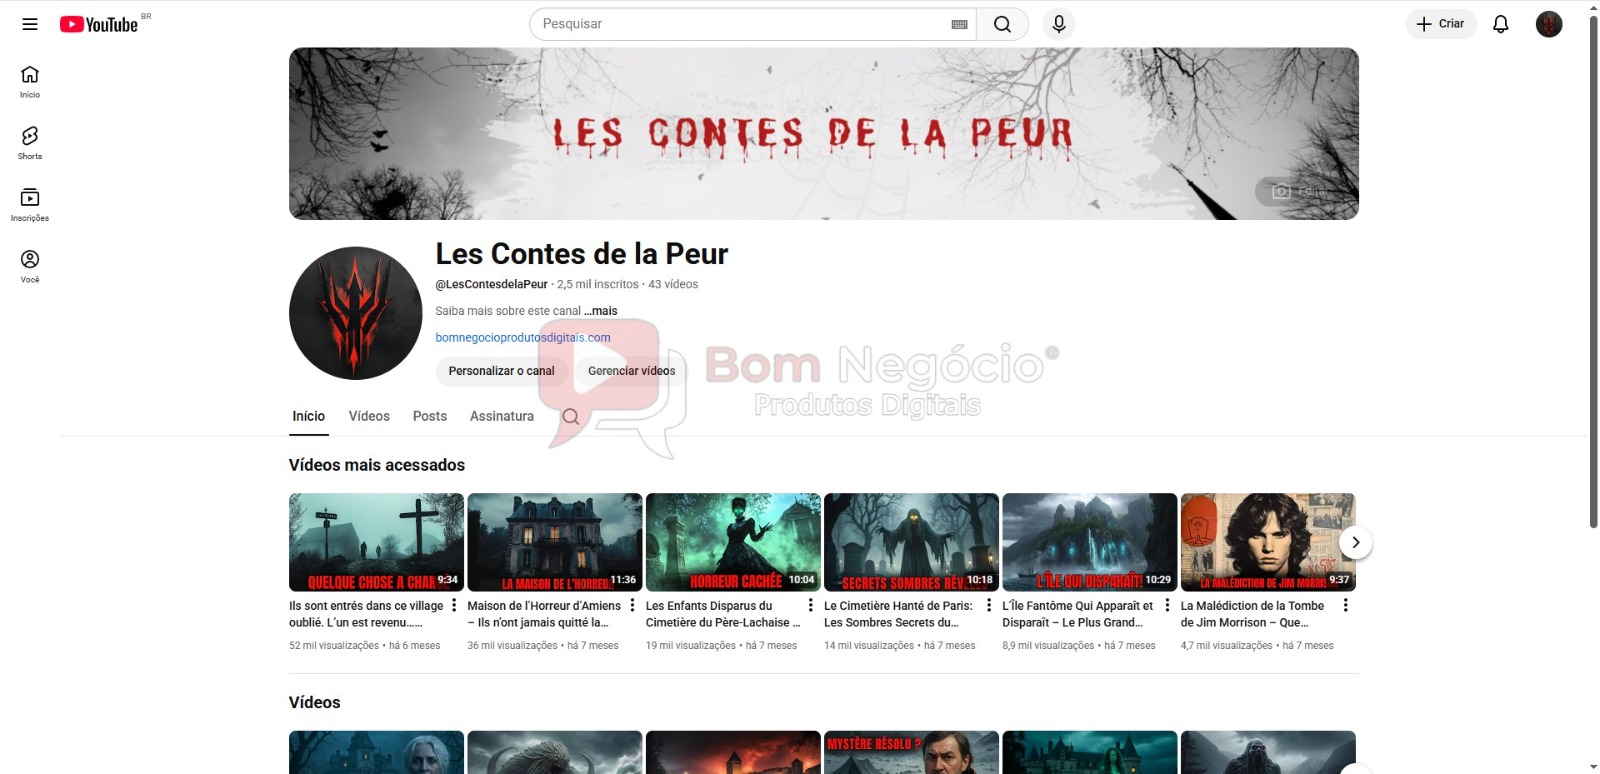Image resolution: width=1600 pixels, height=774 pixels.
Task: Click the search magnifier button
Action: [x=1002, y=24]
